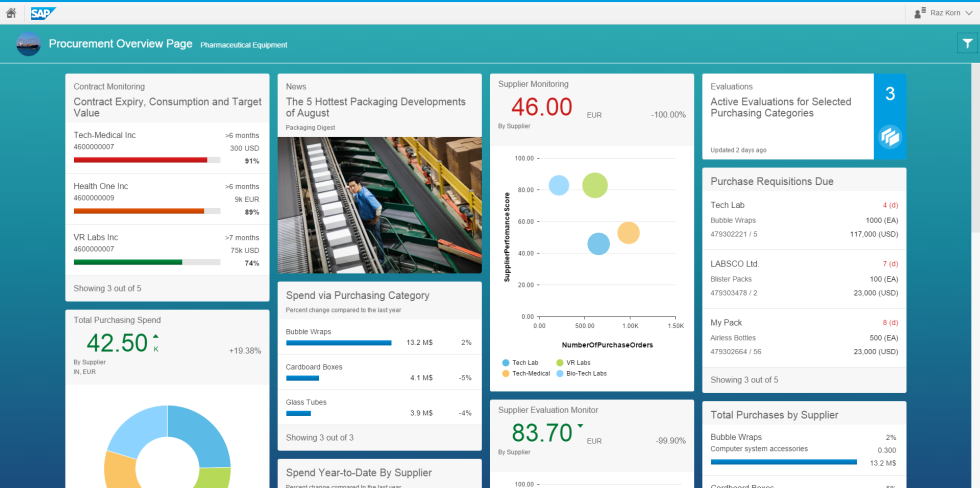Click the SAP logo
Image resolution: width=980 pixels, height=488 pixels.
pyautogui.click(x=43, y=13)
